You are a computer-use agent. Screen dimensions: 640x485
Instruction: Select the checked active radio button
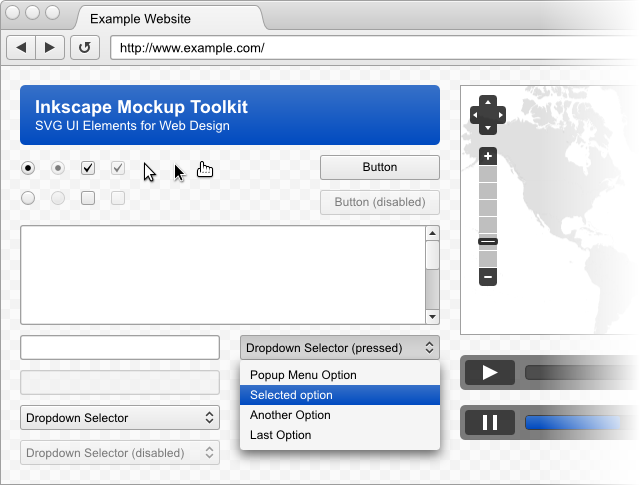[28, 168]
